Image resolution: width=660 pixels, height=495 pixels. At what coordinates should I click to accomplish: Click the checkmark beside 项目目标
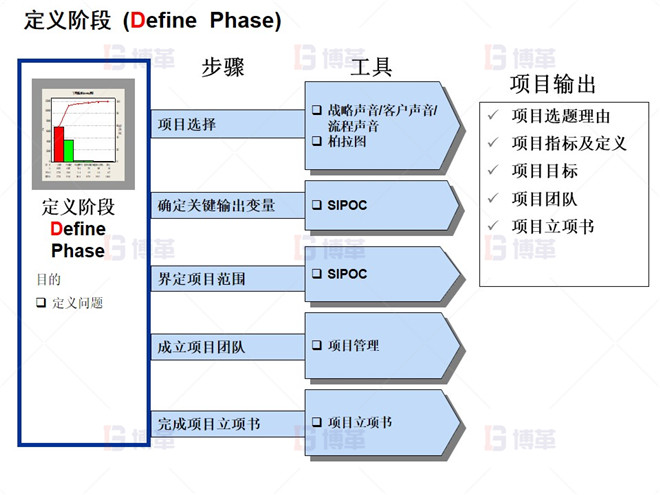[491, 171]
